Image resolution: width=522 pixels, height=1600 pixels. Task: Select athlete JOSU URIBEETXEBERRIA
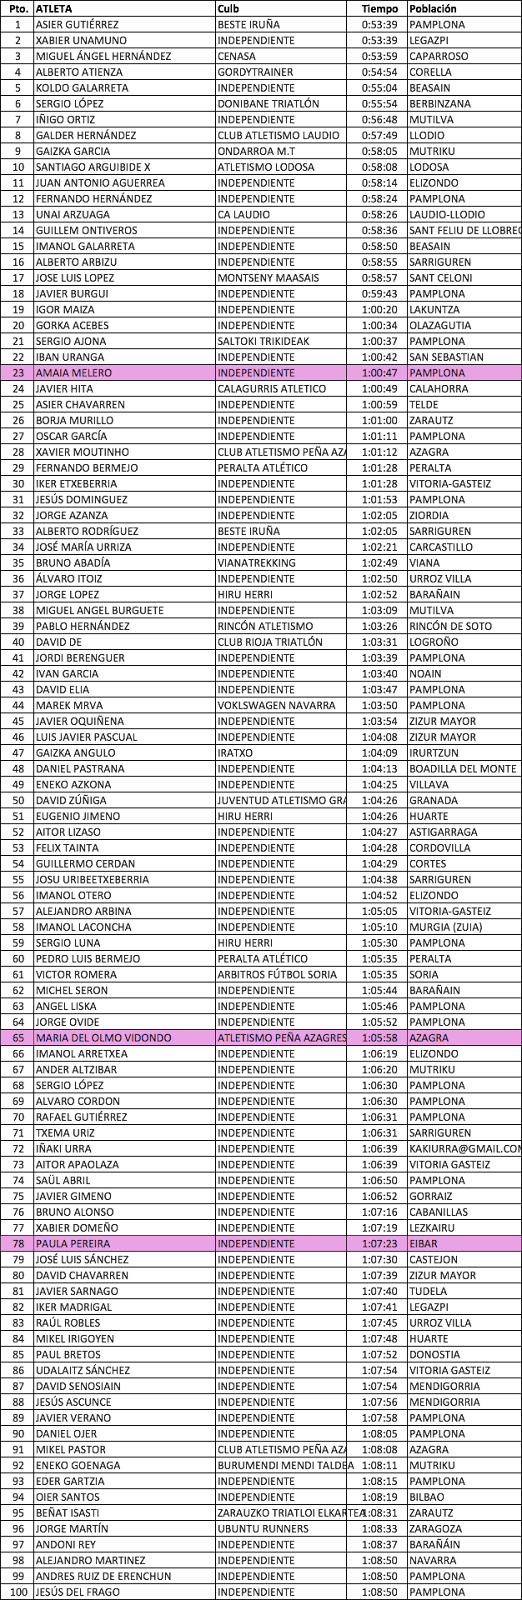[92, 880]
